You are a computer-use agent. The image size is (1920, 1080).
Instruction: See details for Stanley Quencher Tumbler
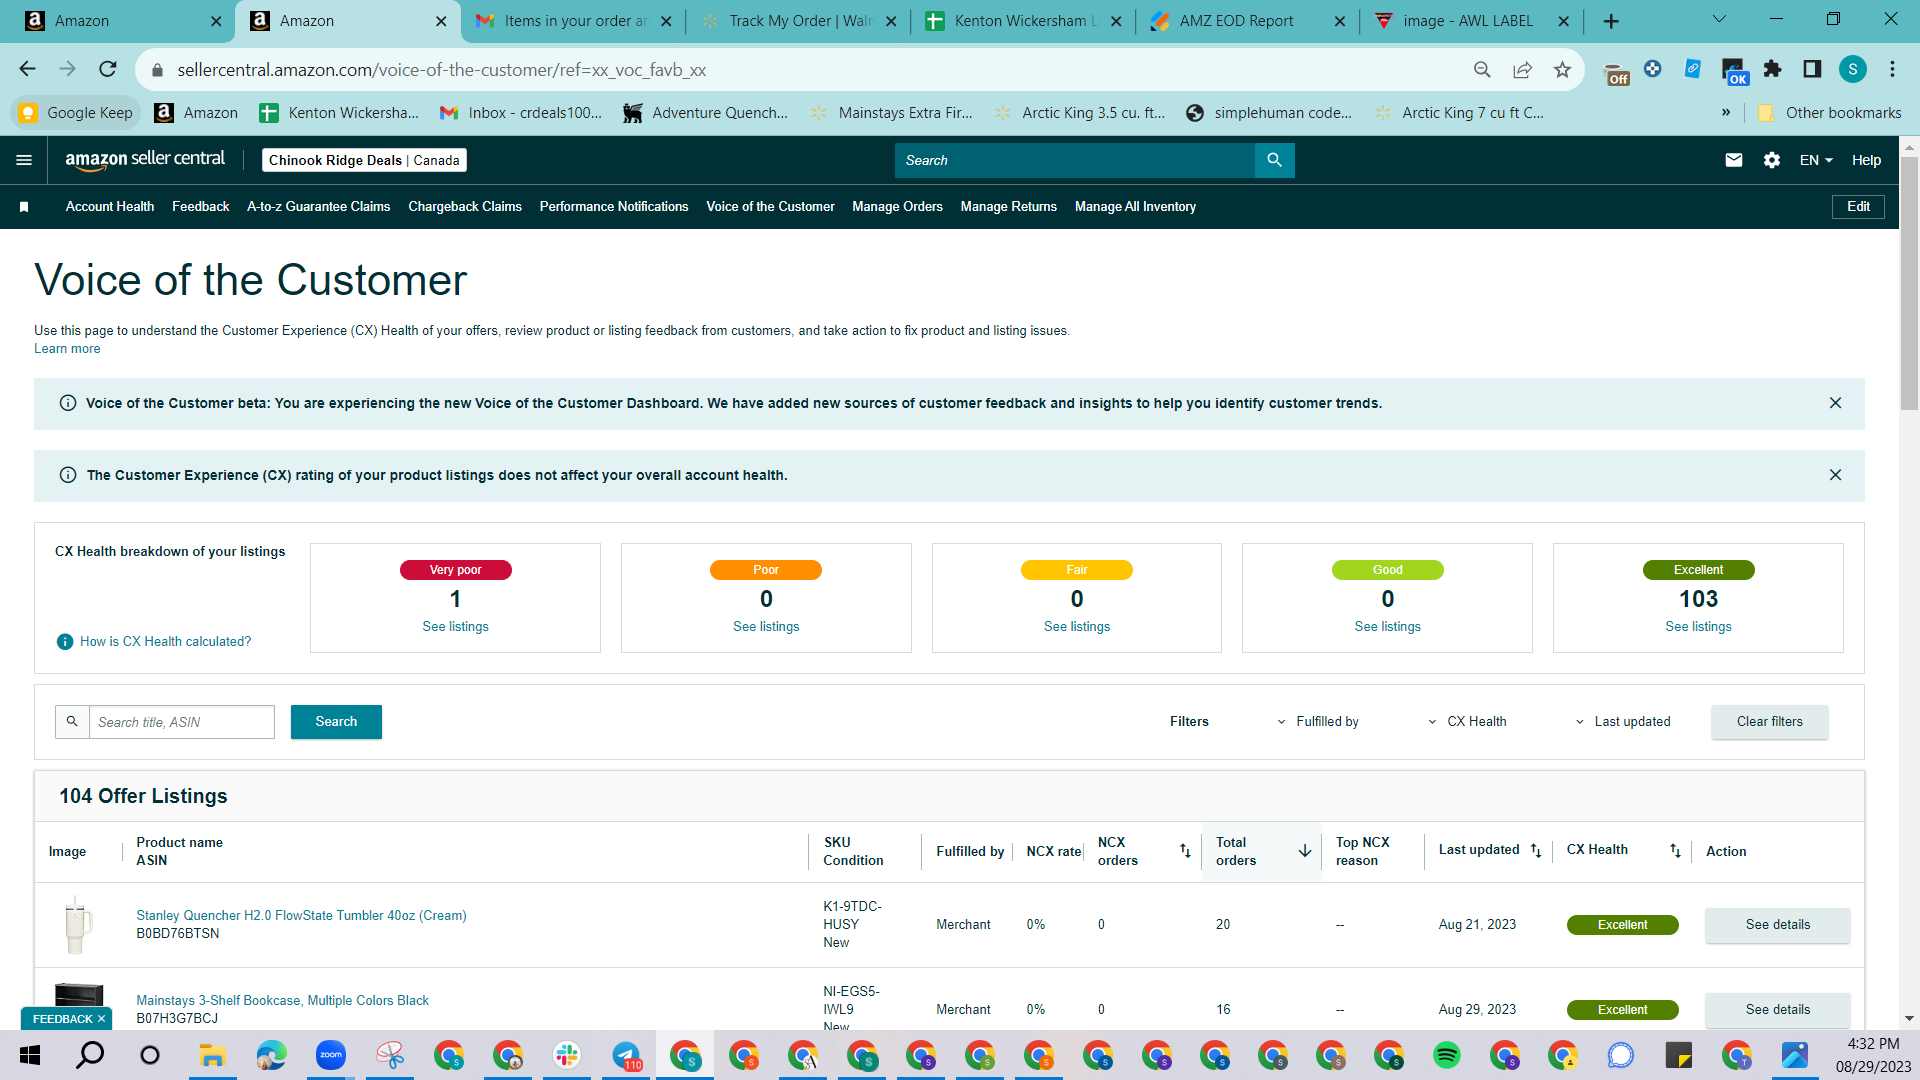tap(1777, 925)
